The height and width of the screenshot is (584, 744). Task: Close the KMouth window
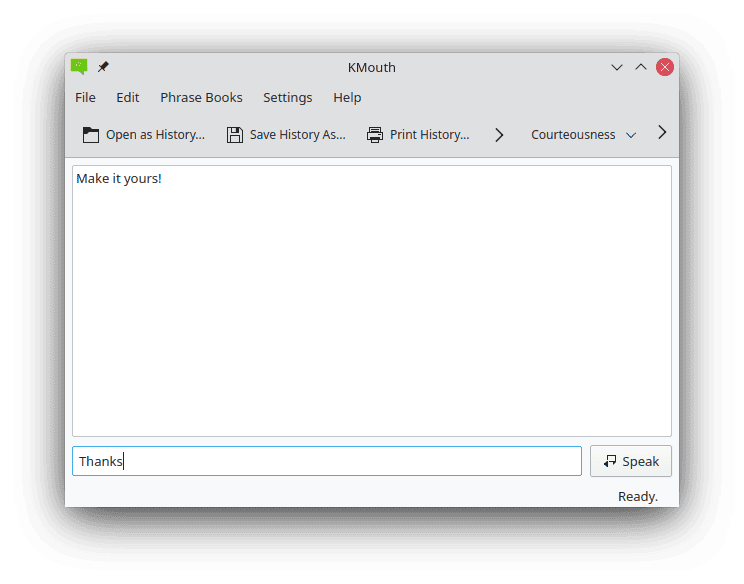665,67
